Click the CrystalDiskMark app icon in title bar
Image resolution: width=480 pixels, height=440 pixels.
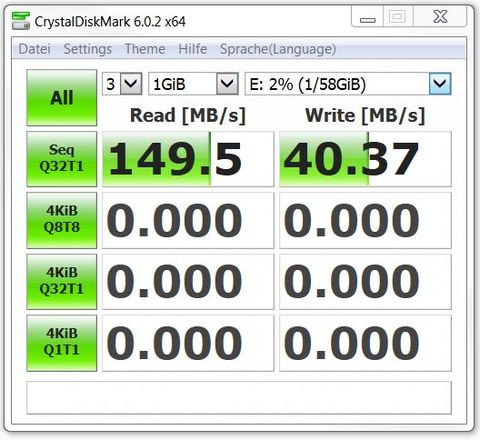coord(20,21)
